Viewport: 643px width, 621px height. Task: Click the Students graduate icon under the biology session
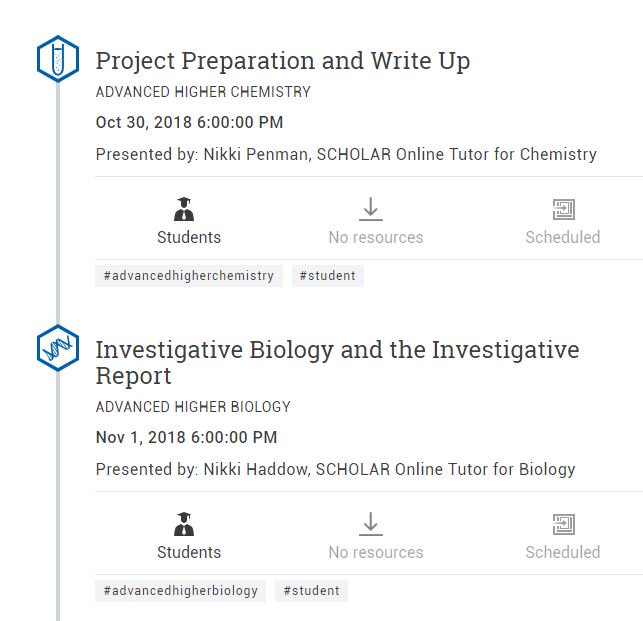tap(184, 524)
